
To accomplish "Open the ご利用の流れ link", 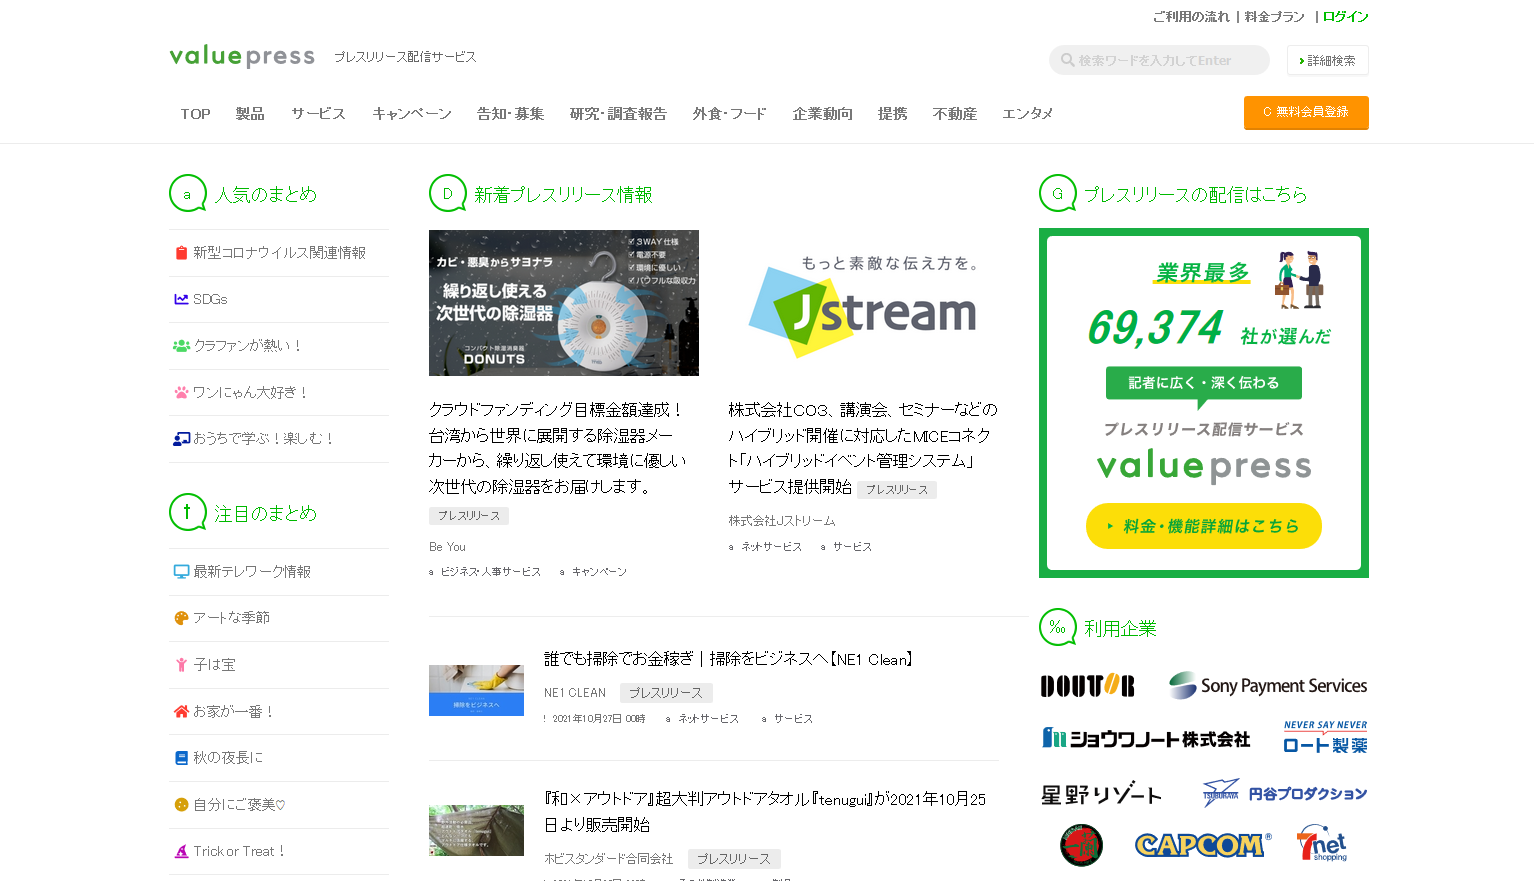I will [1190, 17].
